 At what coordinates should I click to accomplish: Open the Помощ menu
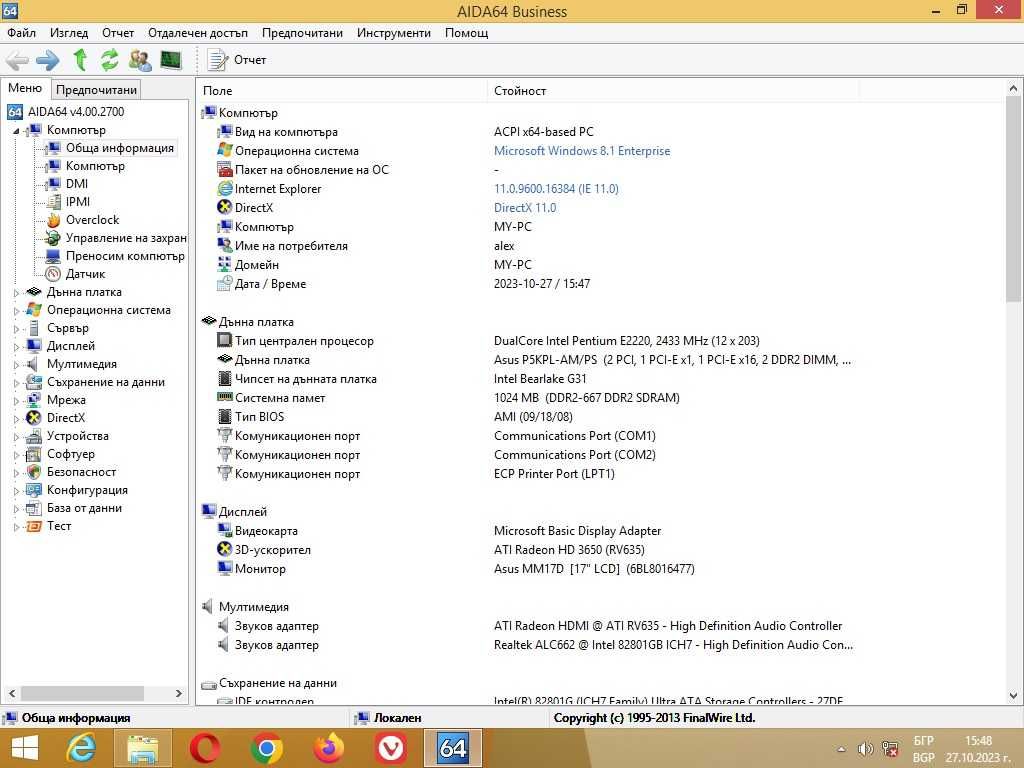[x=466, y=33]
